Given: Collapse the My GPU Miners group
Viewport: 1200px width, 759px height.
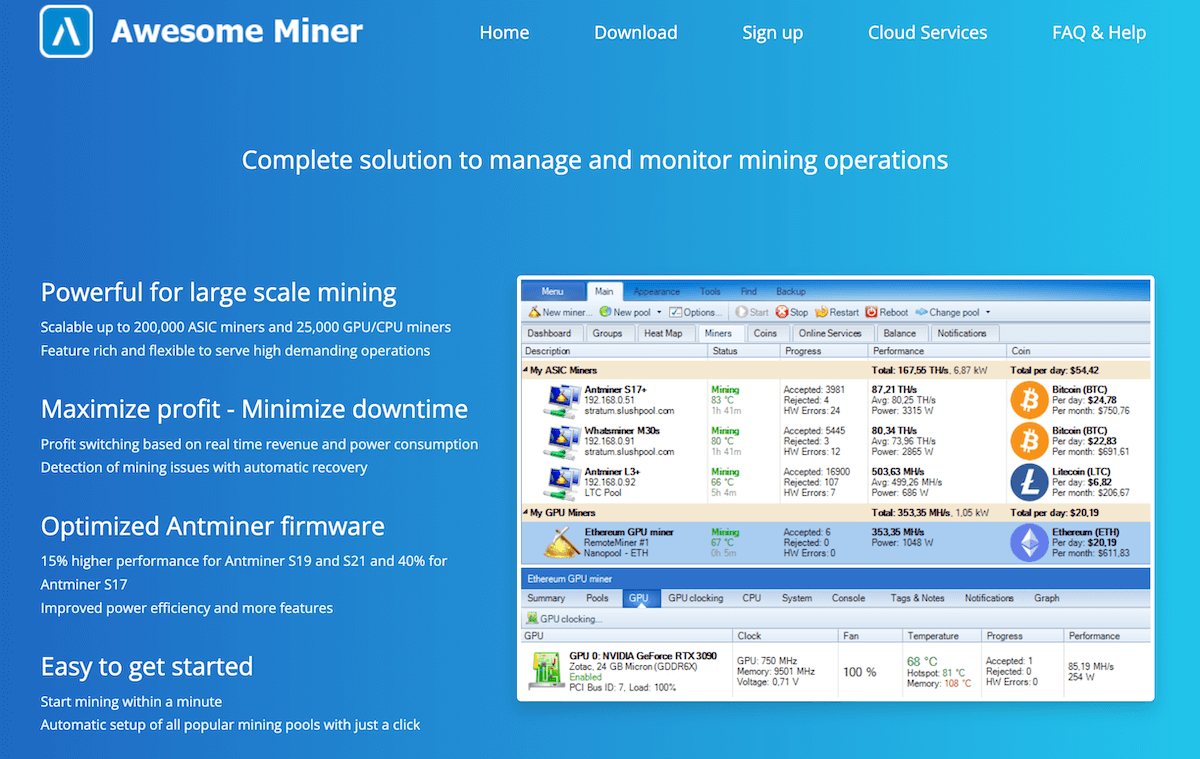Looking at the screenshot, I should pos(525,512).
